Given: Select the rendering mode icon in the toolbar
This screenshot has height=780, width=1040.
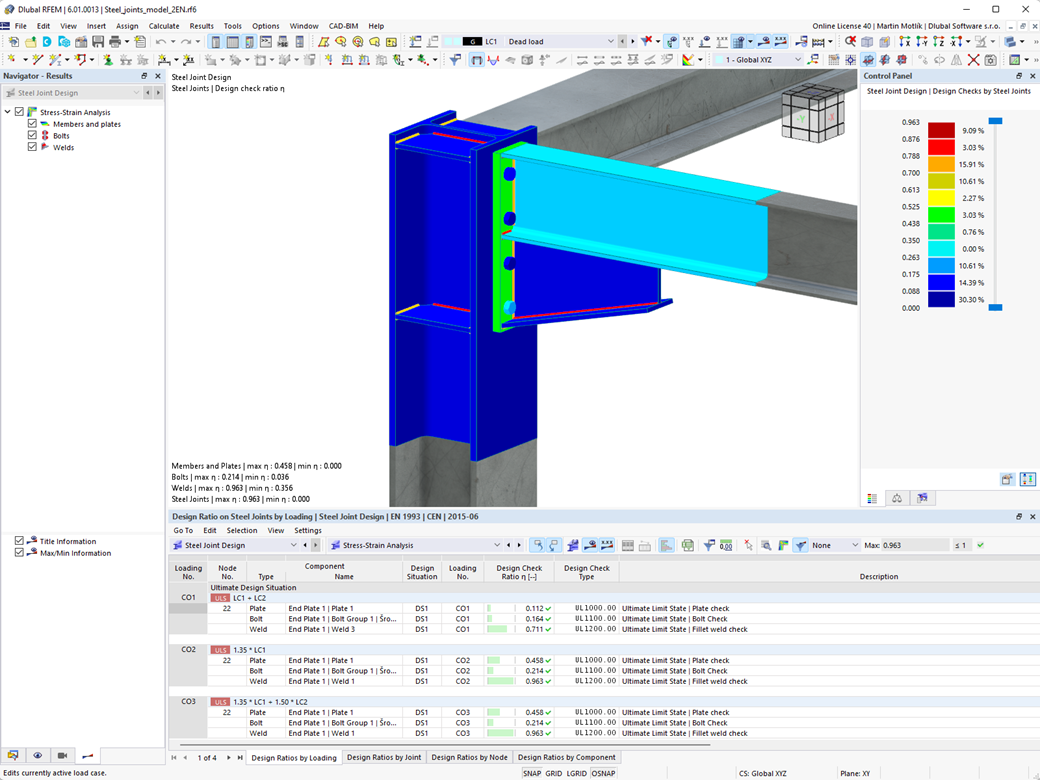Looking at the screenshot, I should pos(1009,43).
